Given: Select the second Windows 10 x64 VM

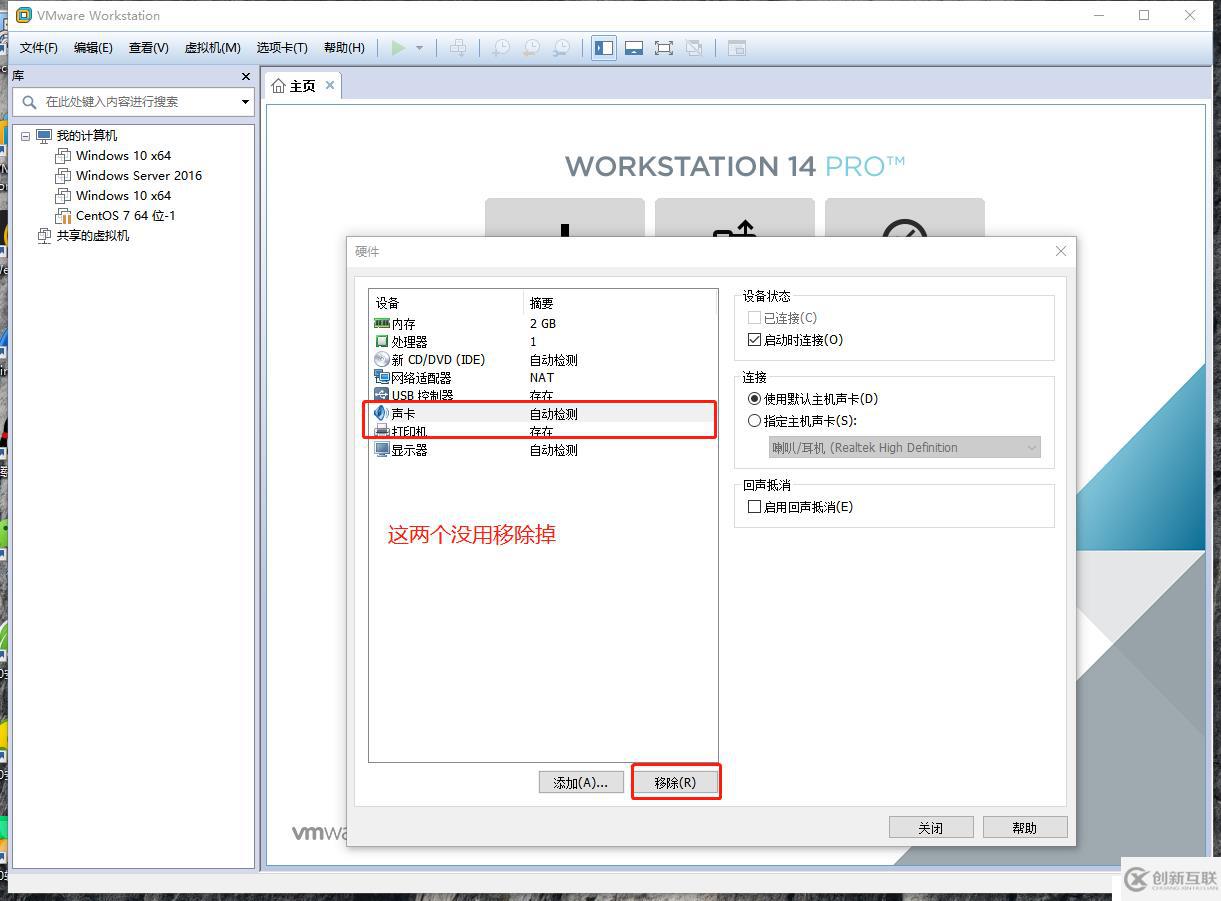Looking at the screenshot, I should coord(123,196).
